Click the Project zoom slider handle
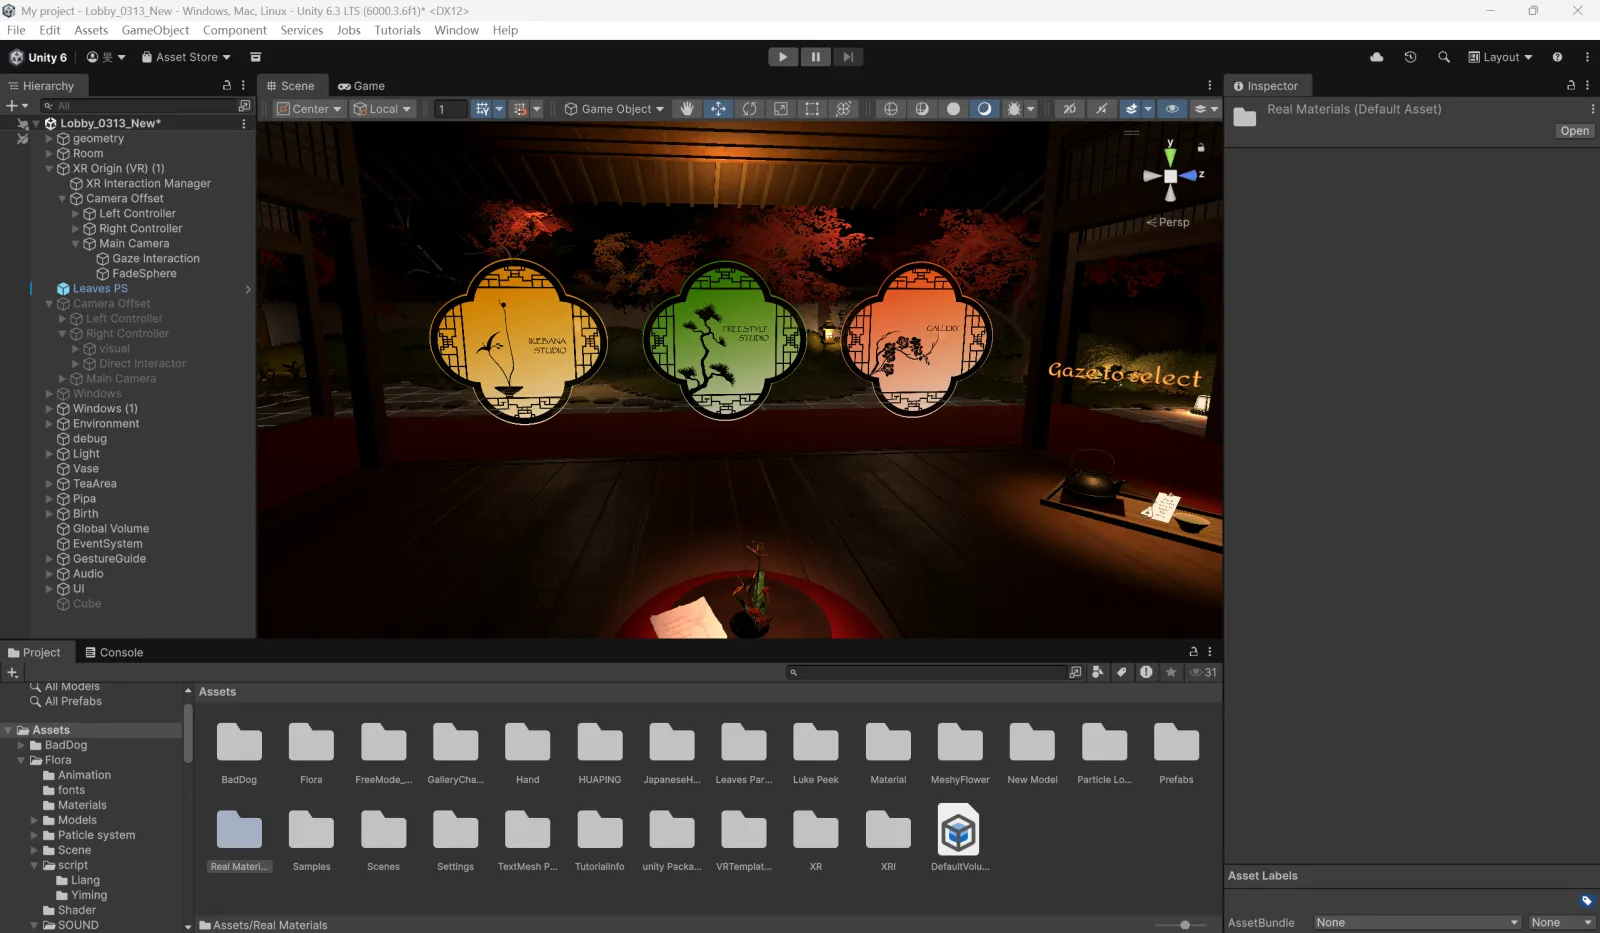 1185,925
